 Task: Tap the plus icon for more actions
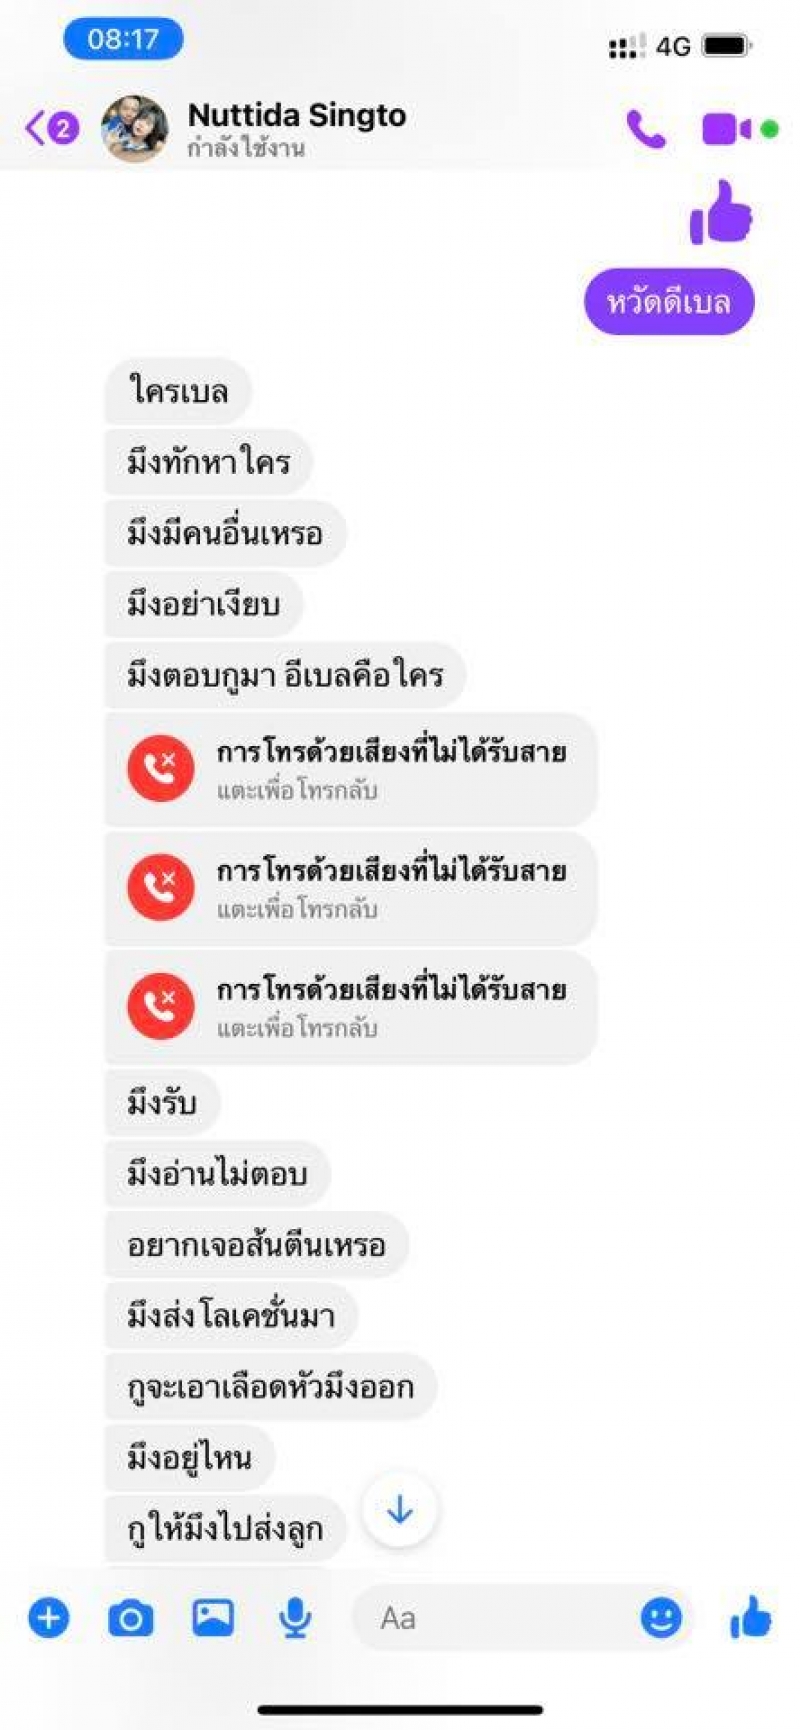pyautogui.click(x=49, y=1617)
